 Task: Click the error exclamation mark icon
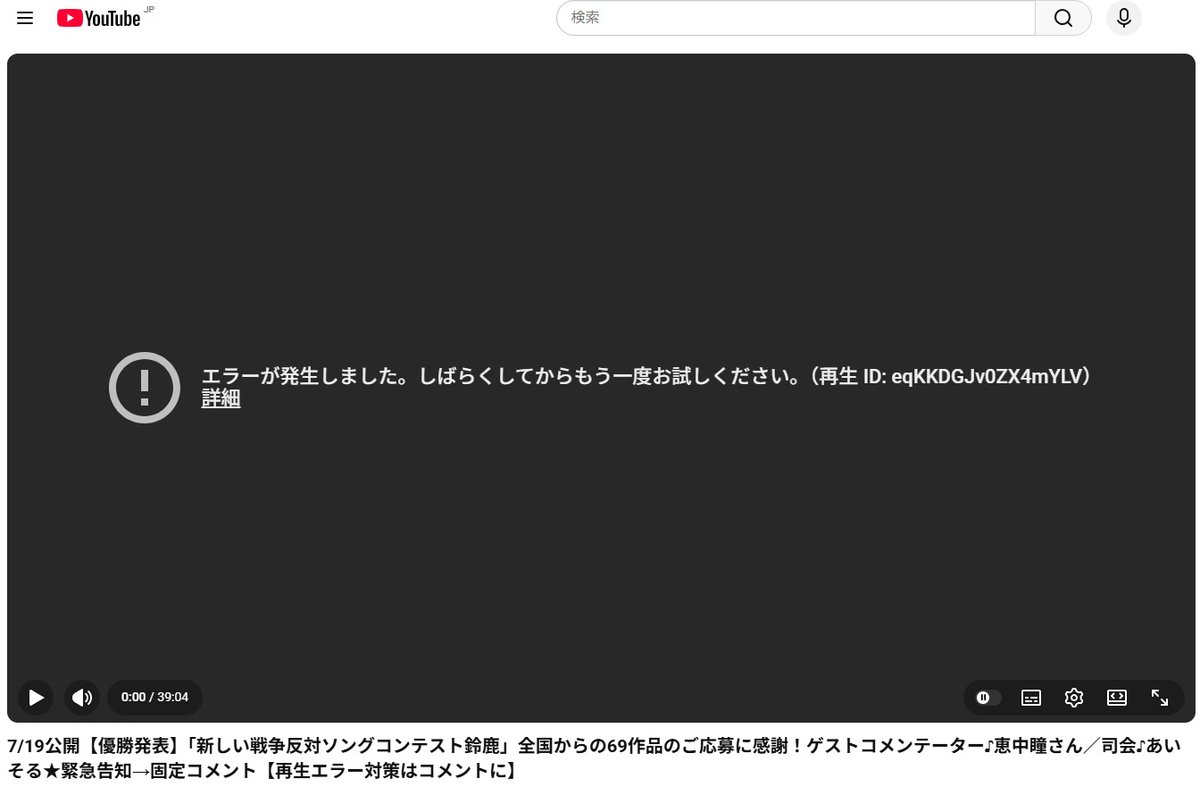[145, 387]
